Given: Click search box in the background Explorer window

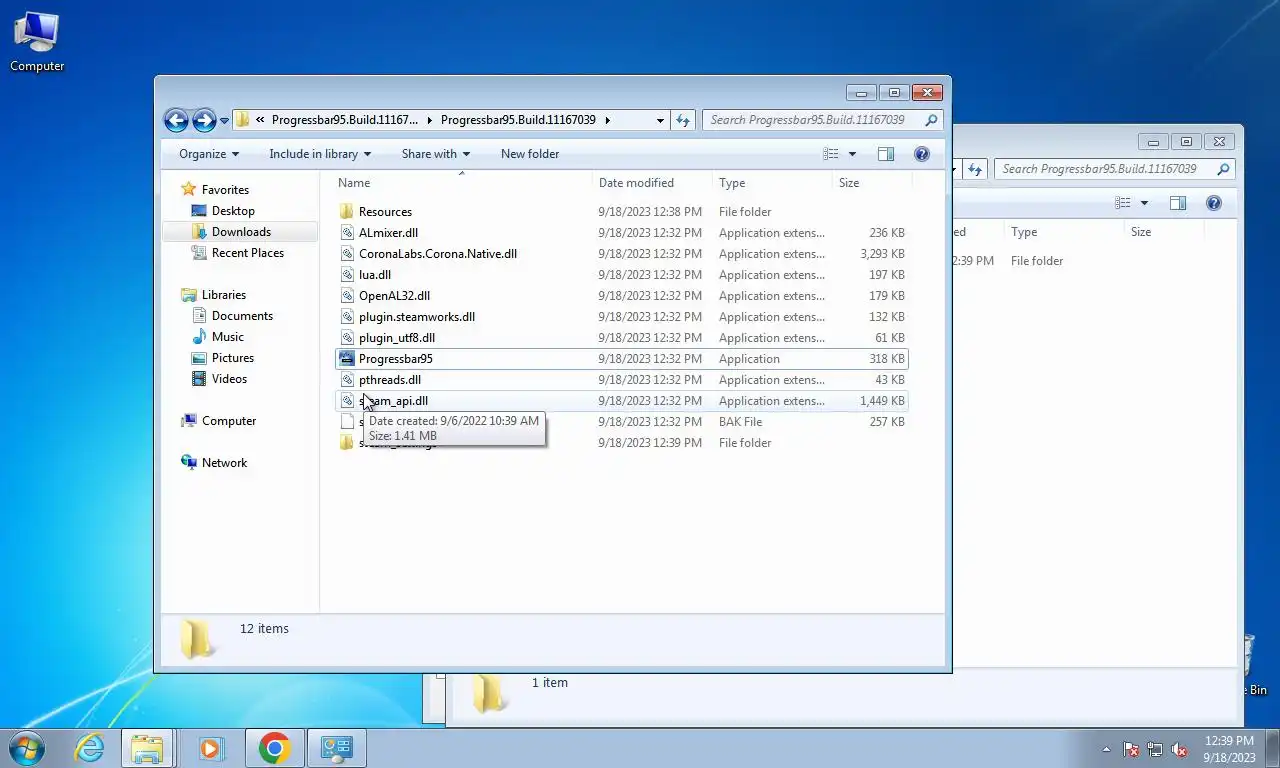Looking at the screenshot, I should 1115,169.
